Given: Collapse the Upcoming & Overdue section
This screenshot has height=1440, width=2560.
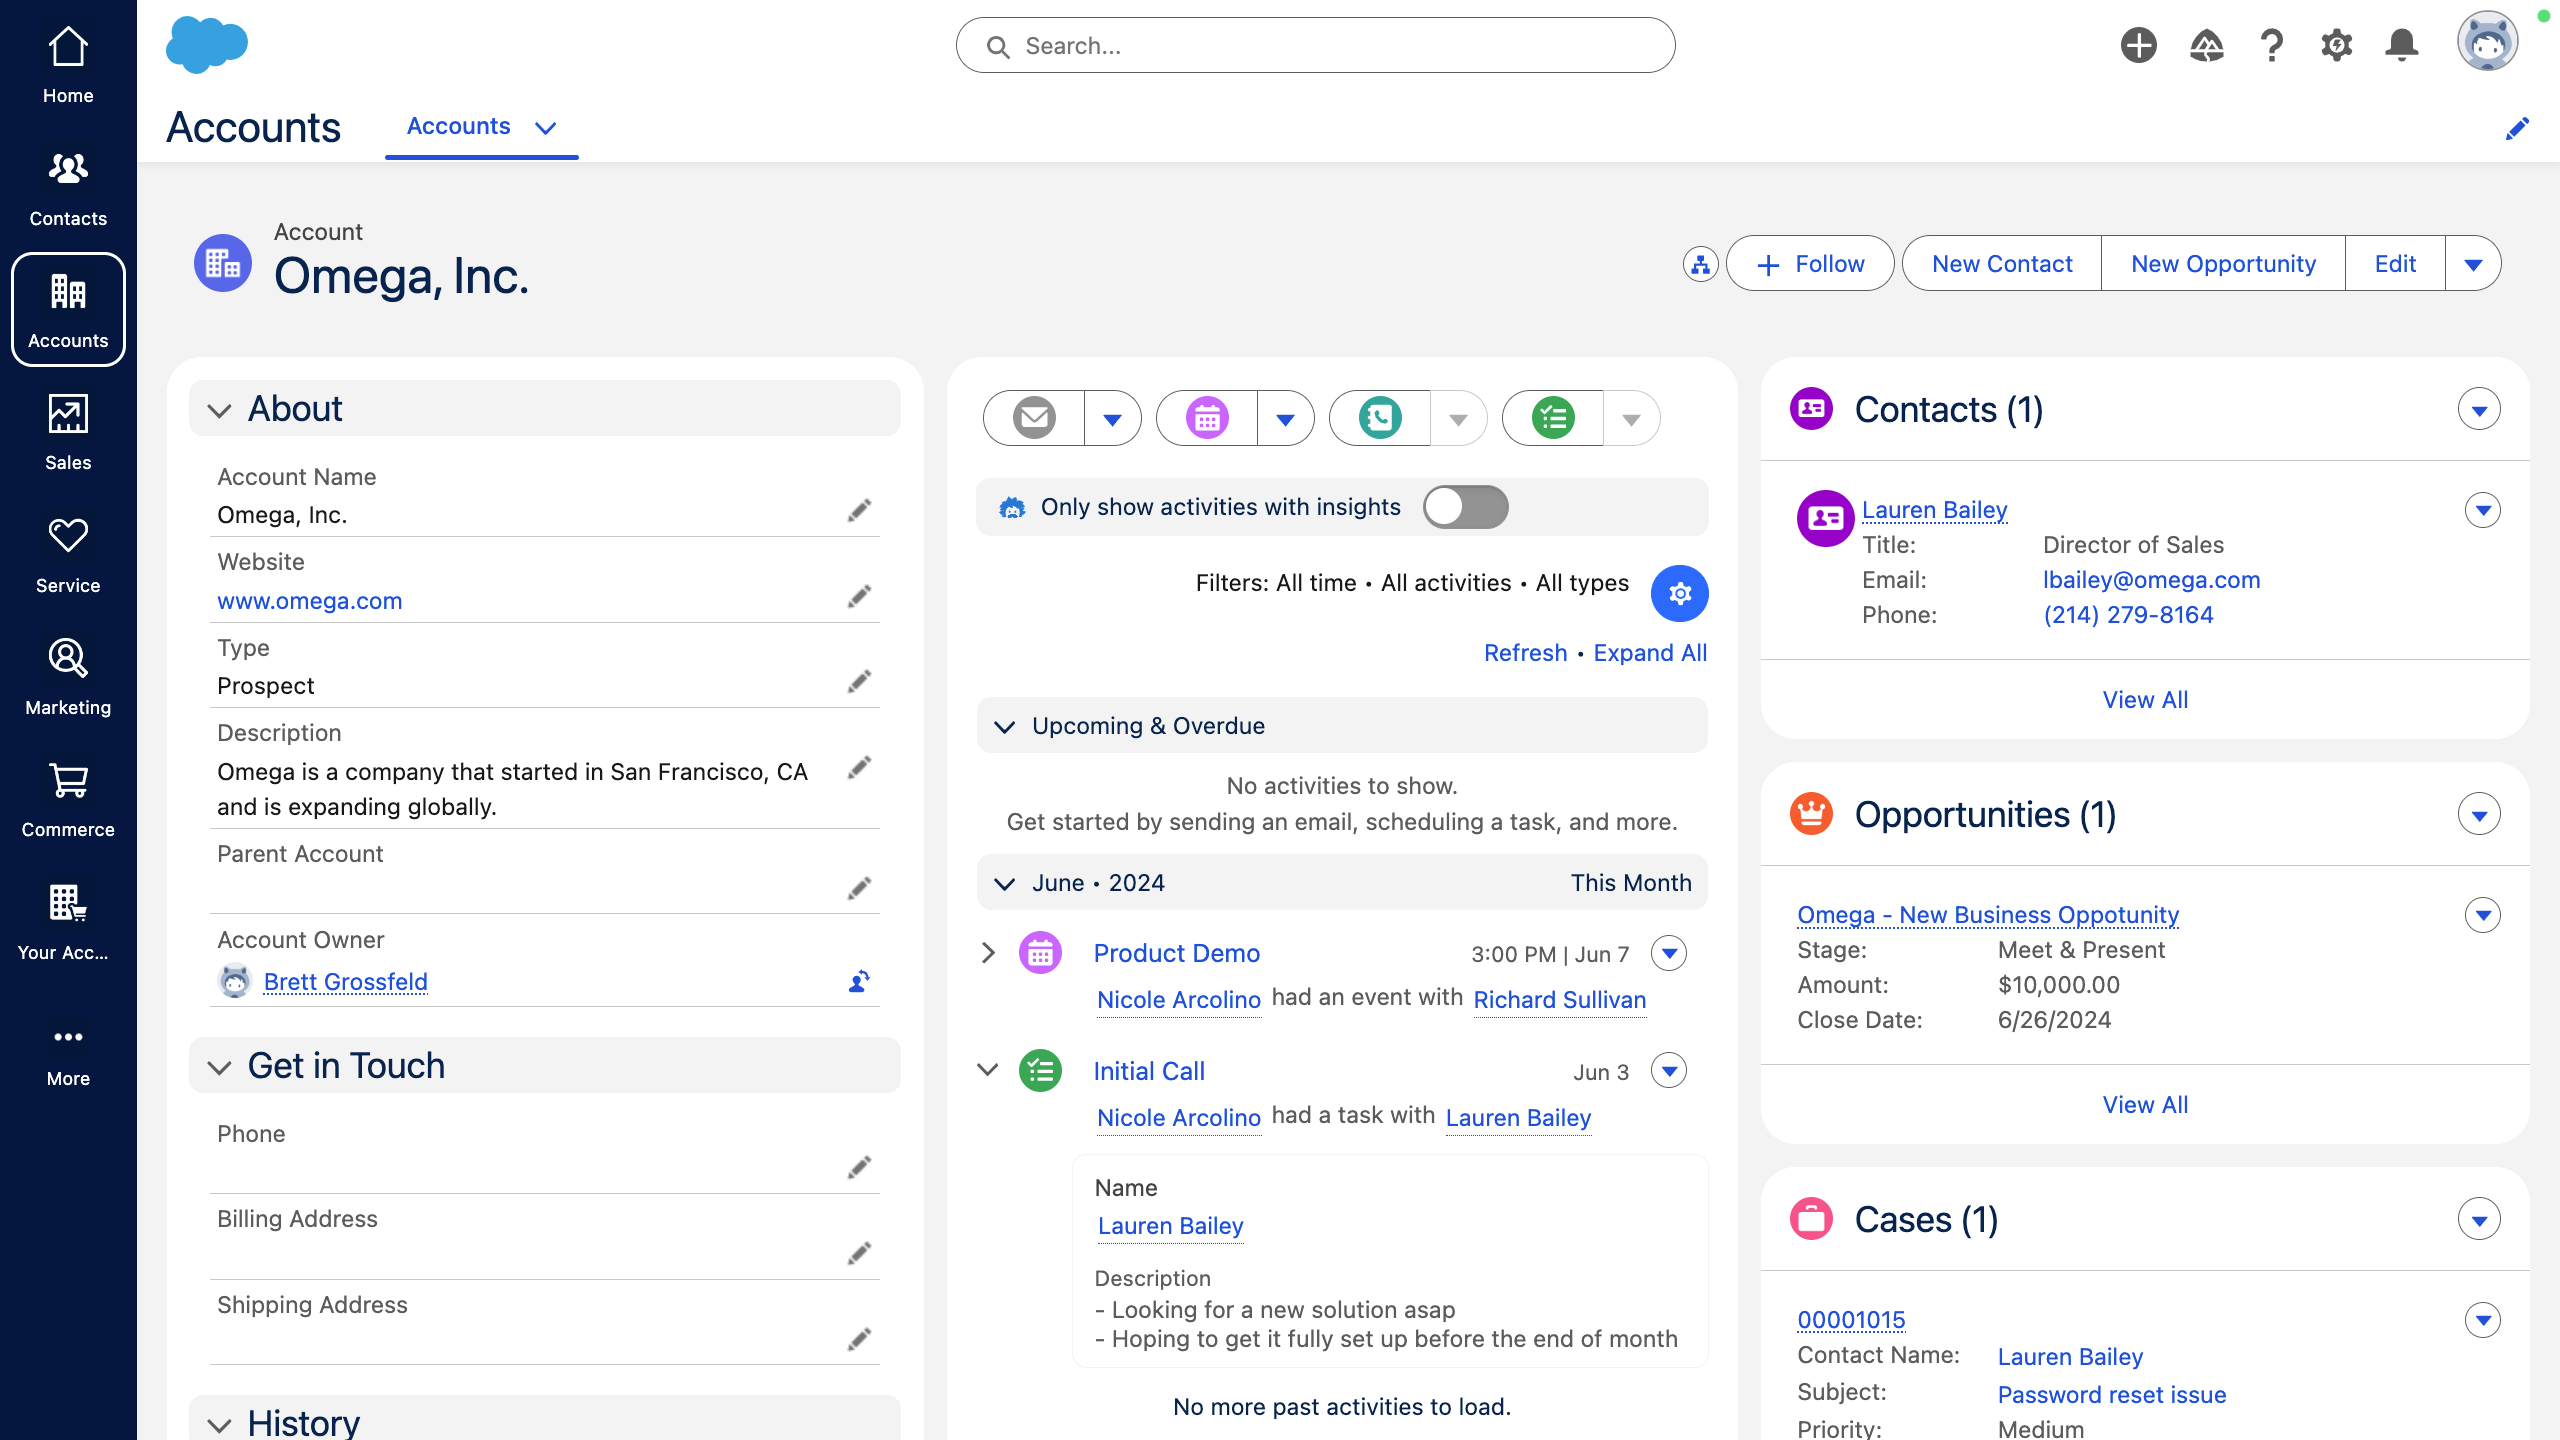Looking at the screenshot, I should (x=1007, y=726).
